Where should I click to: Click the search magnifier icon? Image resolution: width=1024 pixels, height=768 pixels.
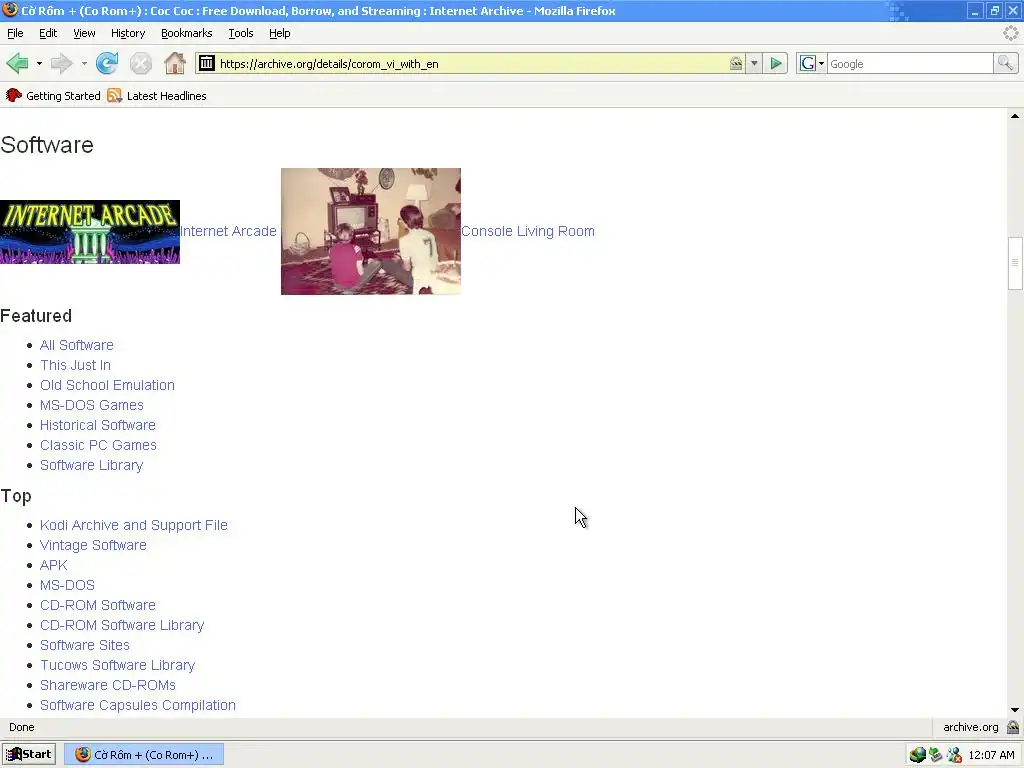click(1005, 63)
